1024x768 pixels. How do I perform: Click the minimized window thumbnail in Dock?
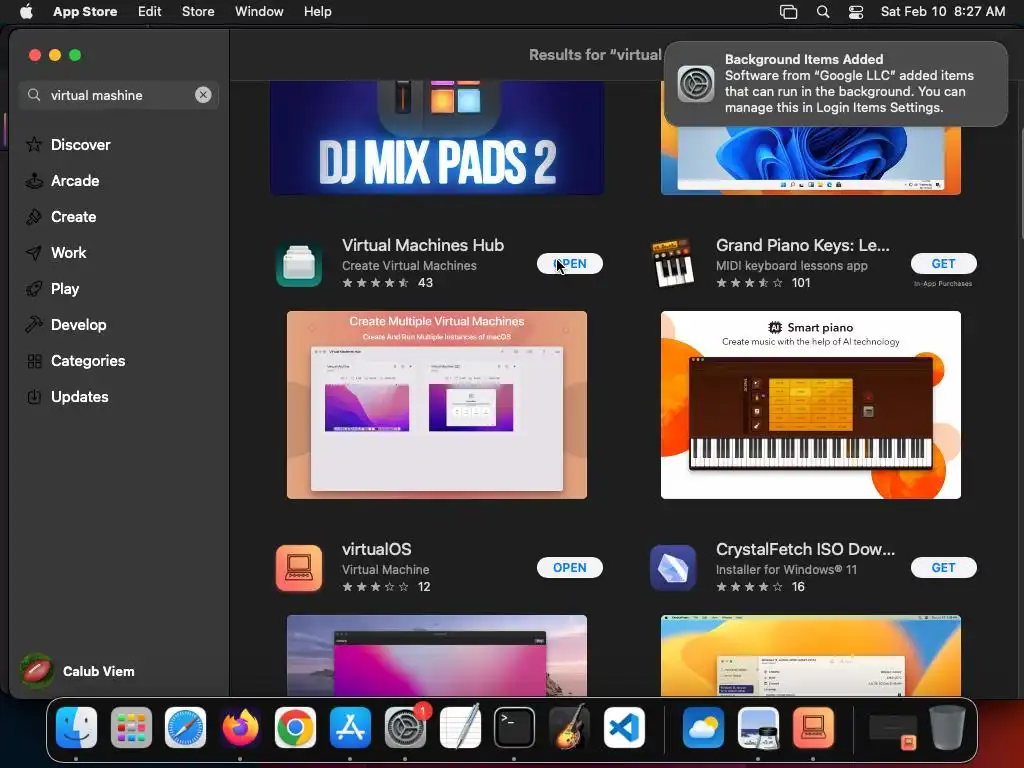point(893,730)
